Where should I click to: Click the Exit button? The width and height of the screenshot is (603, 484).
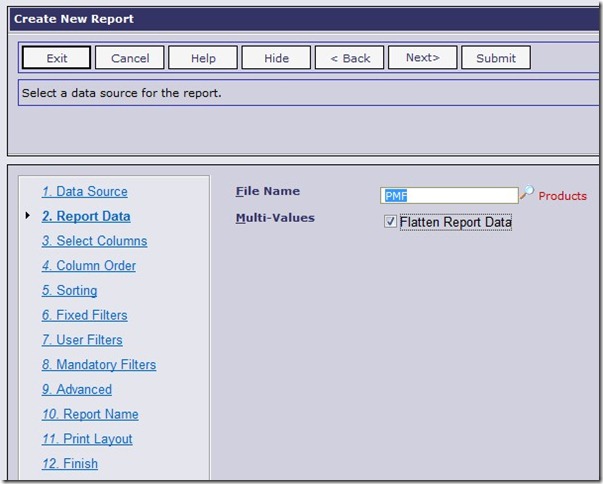click(57, 58)
